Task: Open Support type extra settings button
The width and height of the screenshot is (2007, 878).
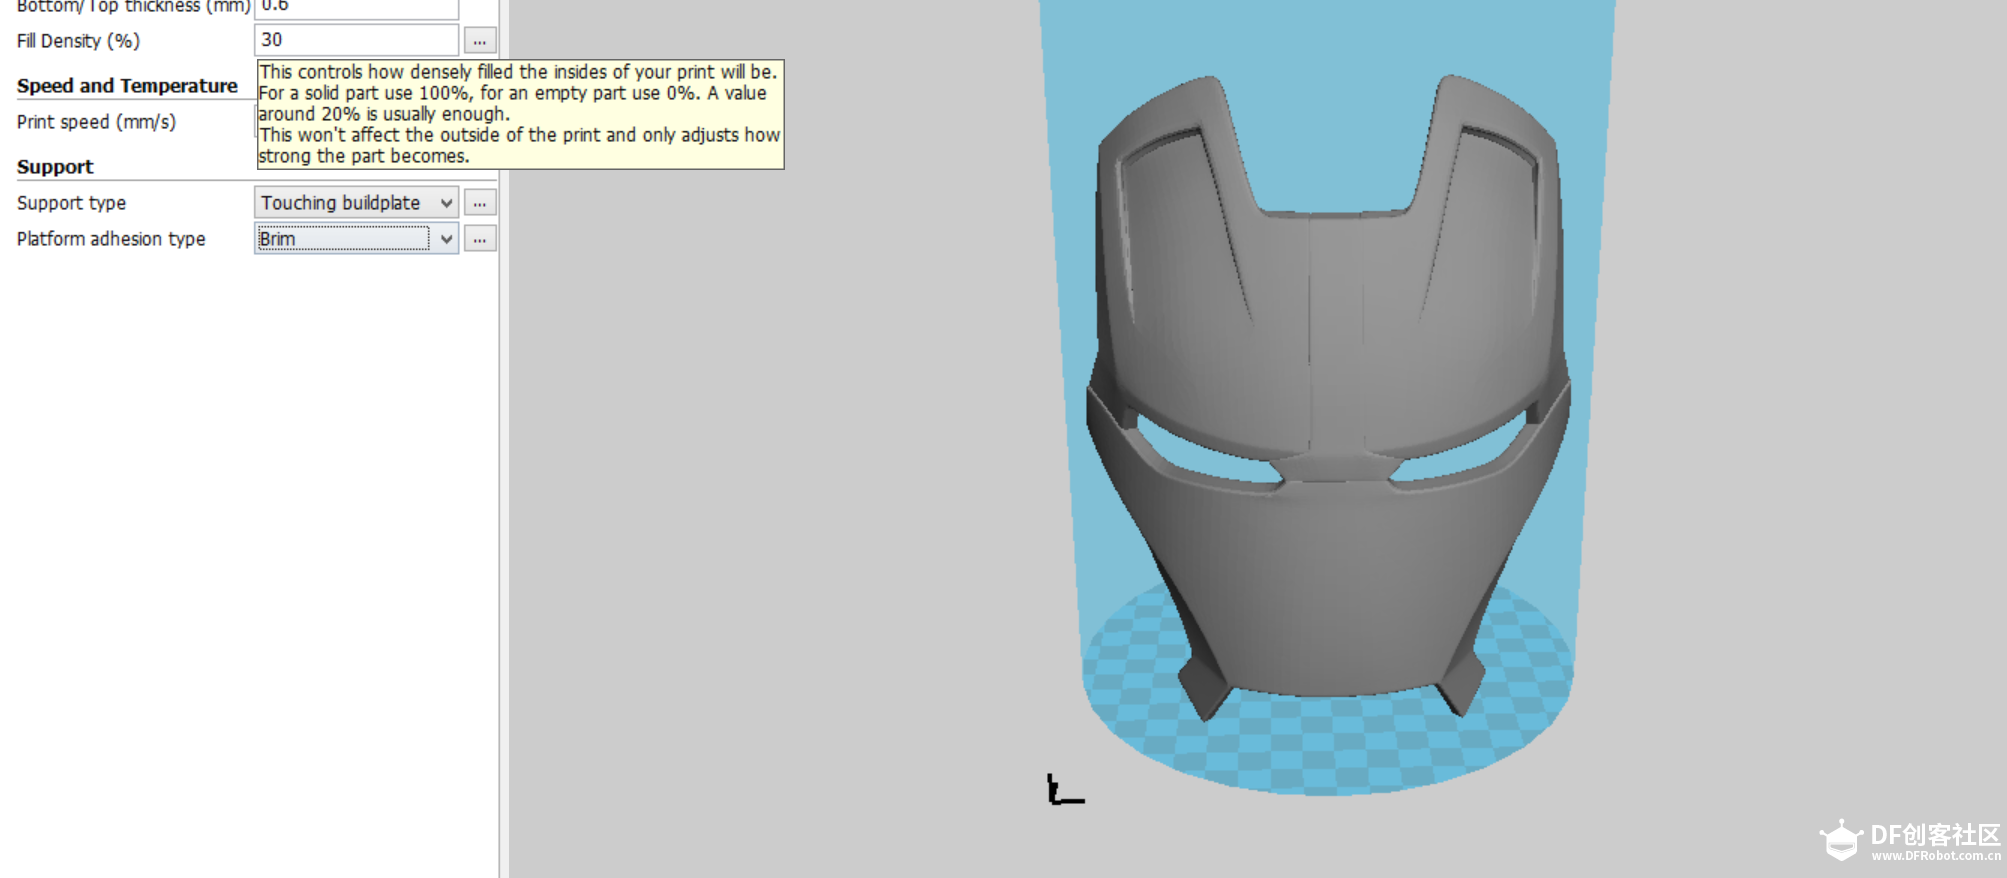Action: 480,203
